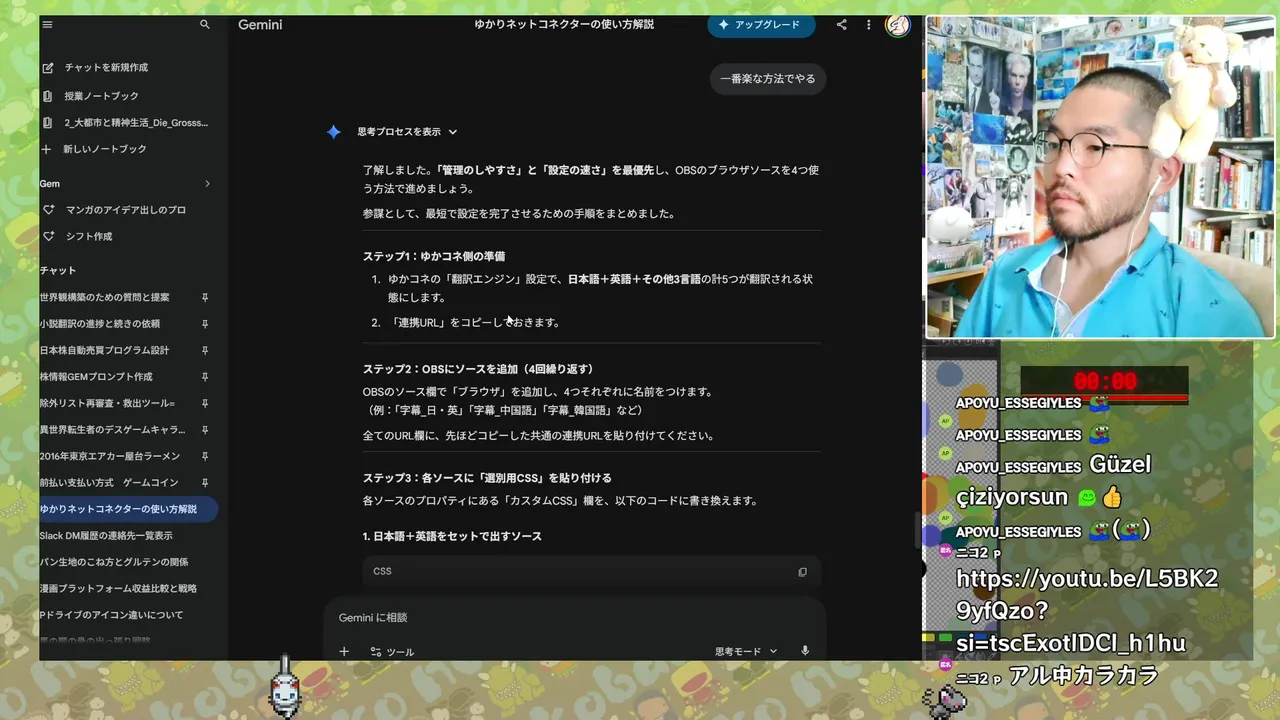Image resolution: width=1280 pixels, height=720 pixels.
Task: Click the pin icon on 株情報GEMプロンプト作成
Action: (x=205, y=377)
